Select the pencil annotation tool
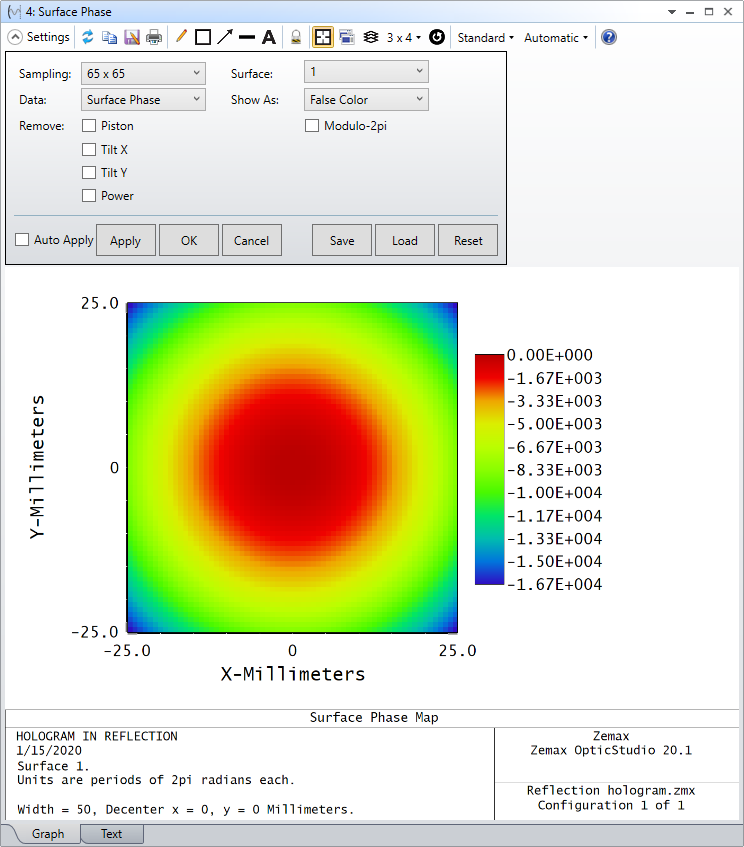 181,37
